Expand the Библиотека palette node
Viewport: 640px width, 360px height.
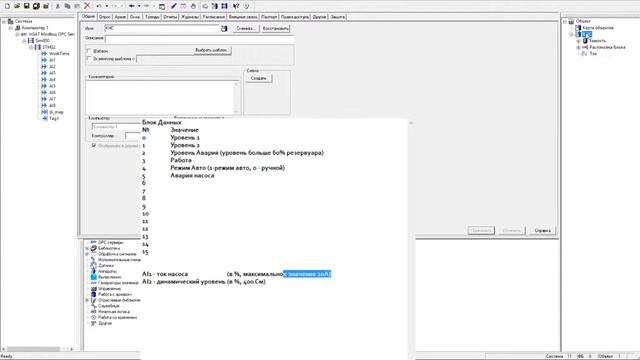point(87,248)
